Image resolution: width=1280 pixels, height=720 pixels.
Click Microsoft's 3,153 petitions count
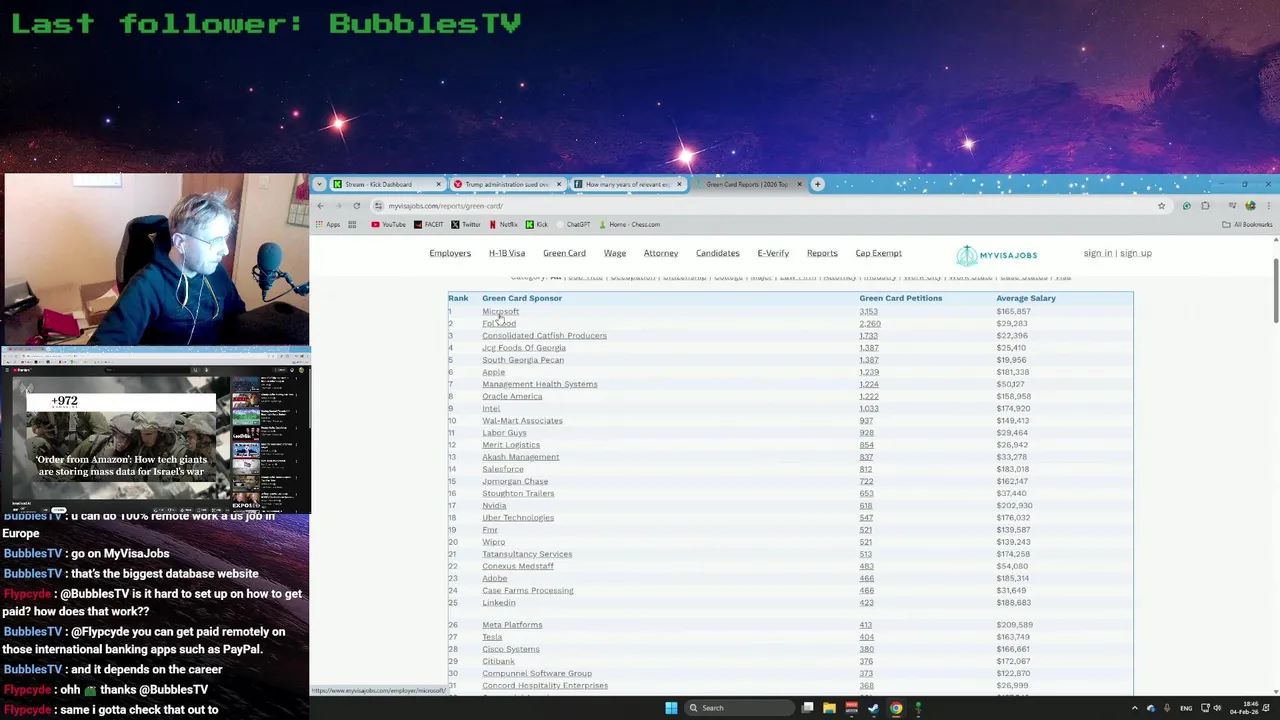(868, 311)
